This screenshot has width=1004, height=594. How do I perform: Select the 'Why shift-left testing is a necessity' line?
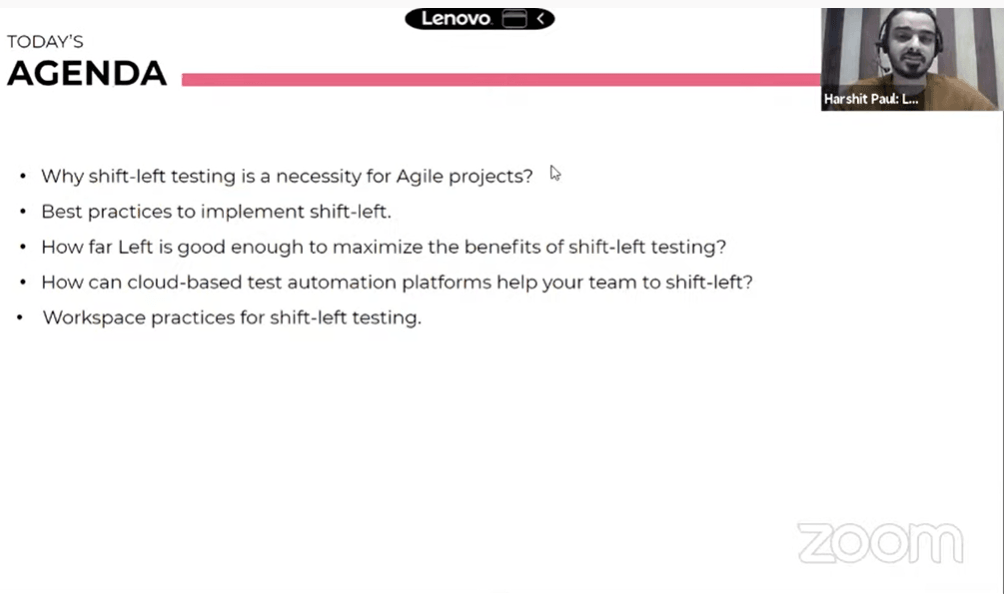point(287,177)
